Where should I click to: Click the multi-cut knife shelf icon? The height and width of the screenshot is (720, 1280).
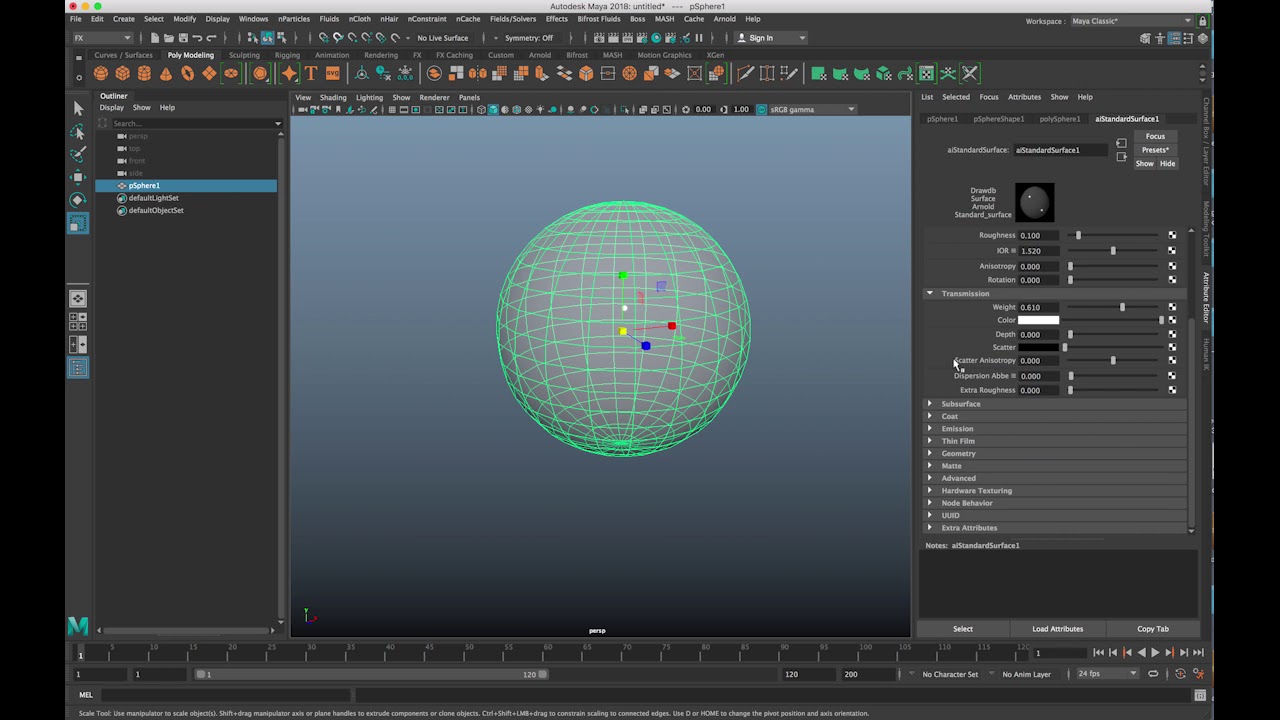pyautogui.click(x=745, y=73)
